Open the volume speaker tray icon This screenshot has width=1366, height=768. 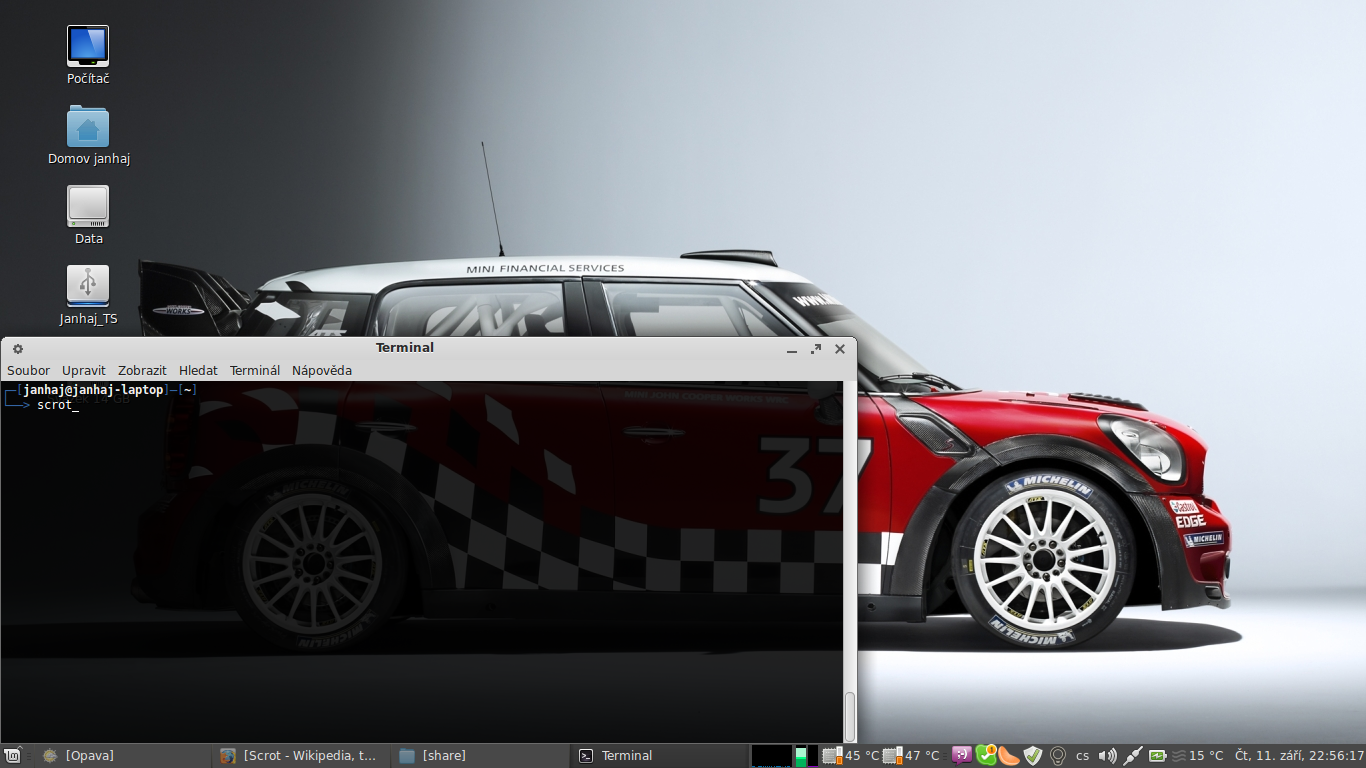tap(1107, 756)
